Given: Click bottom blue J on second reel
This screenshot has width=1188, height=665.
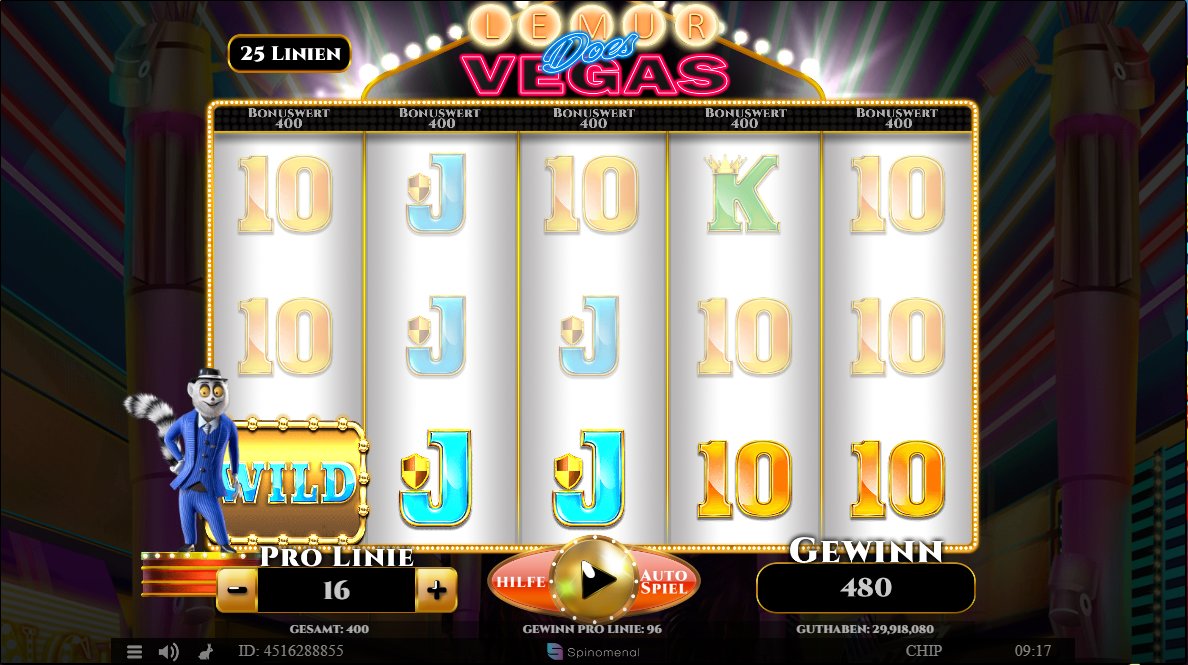Looking at the screenshot, I should click(436, 478).
